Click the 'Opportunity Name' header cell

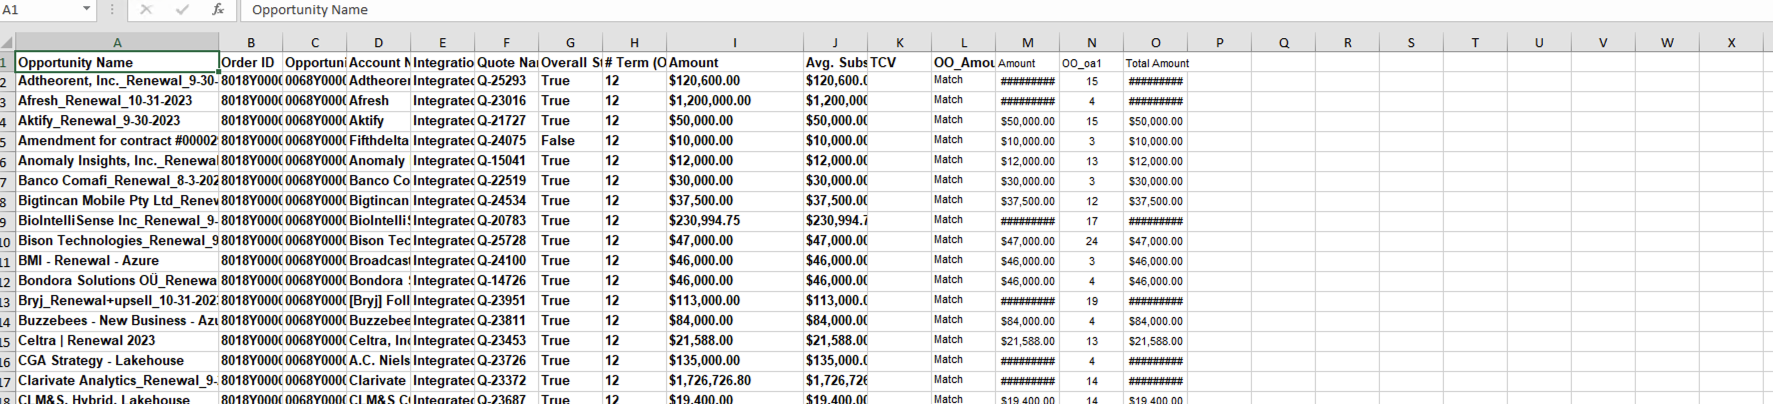point(117,62)
